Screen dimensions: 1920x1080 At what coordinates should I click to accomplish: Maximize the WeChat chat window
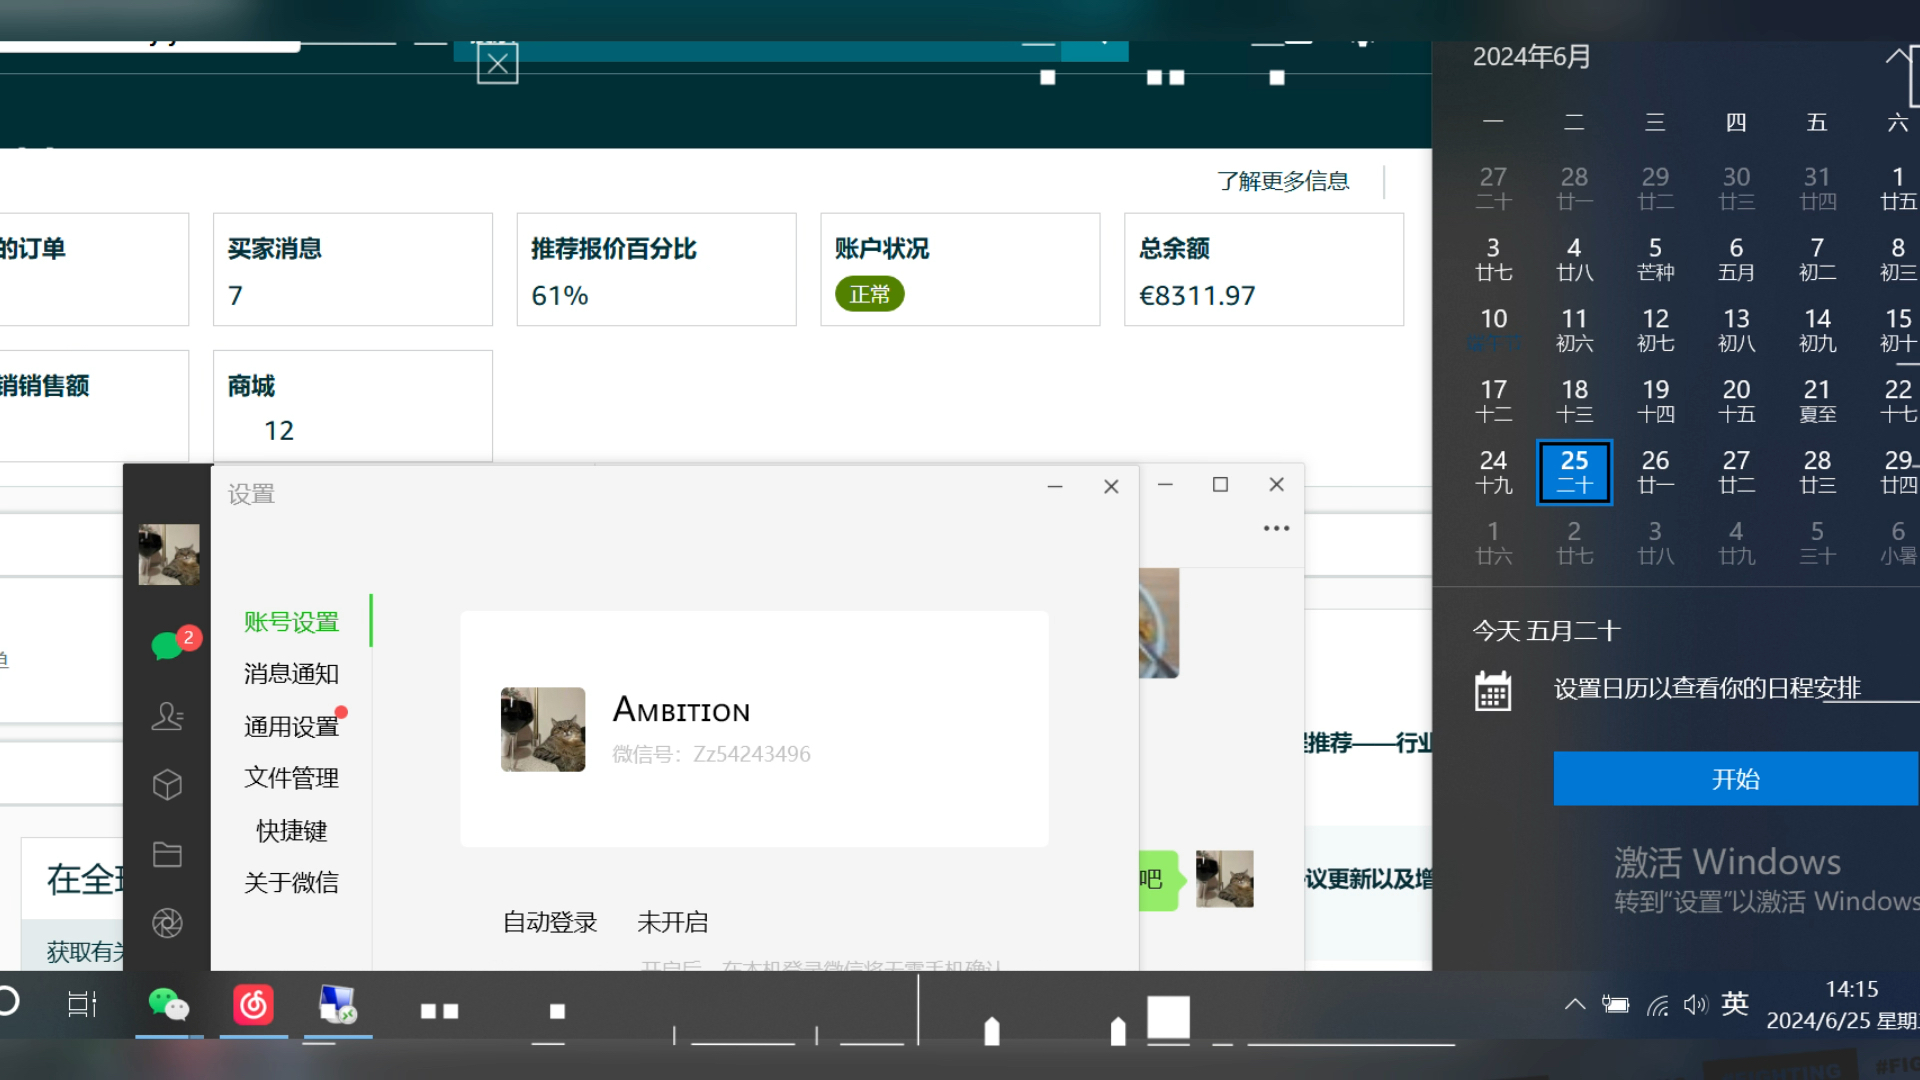(x=1220, y=485)
